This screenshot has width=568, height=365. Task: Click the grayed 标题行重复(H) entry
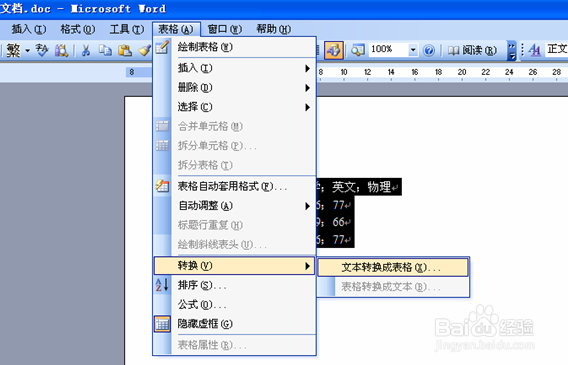[234, 225]
